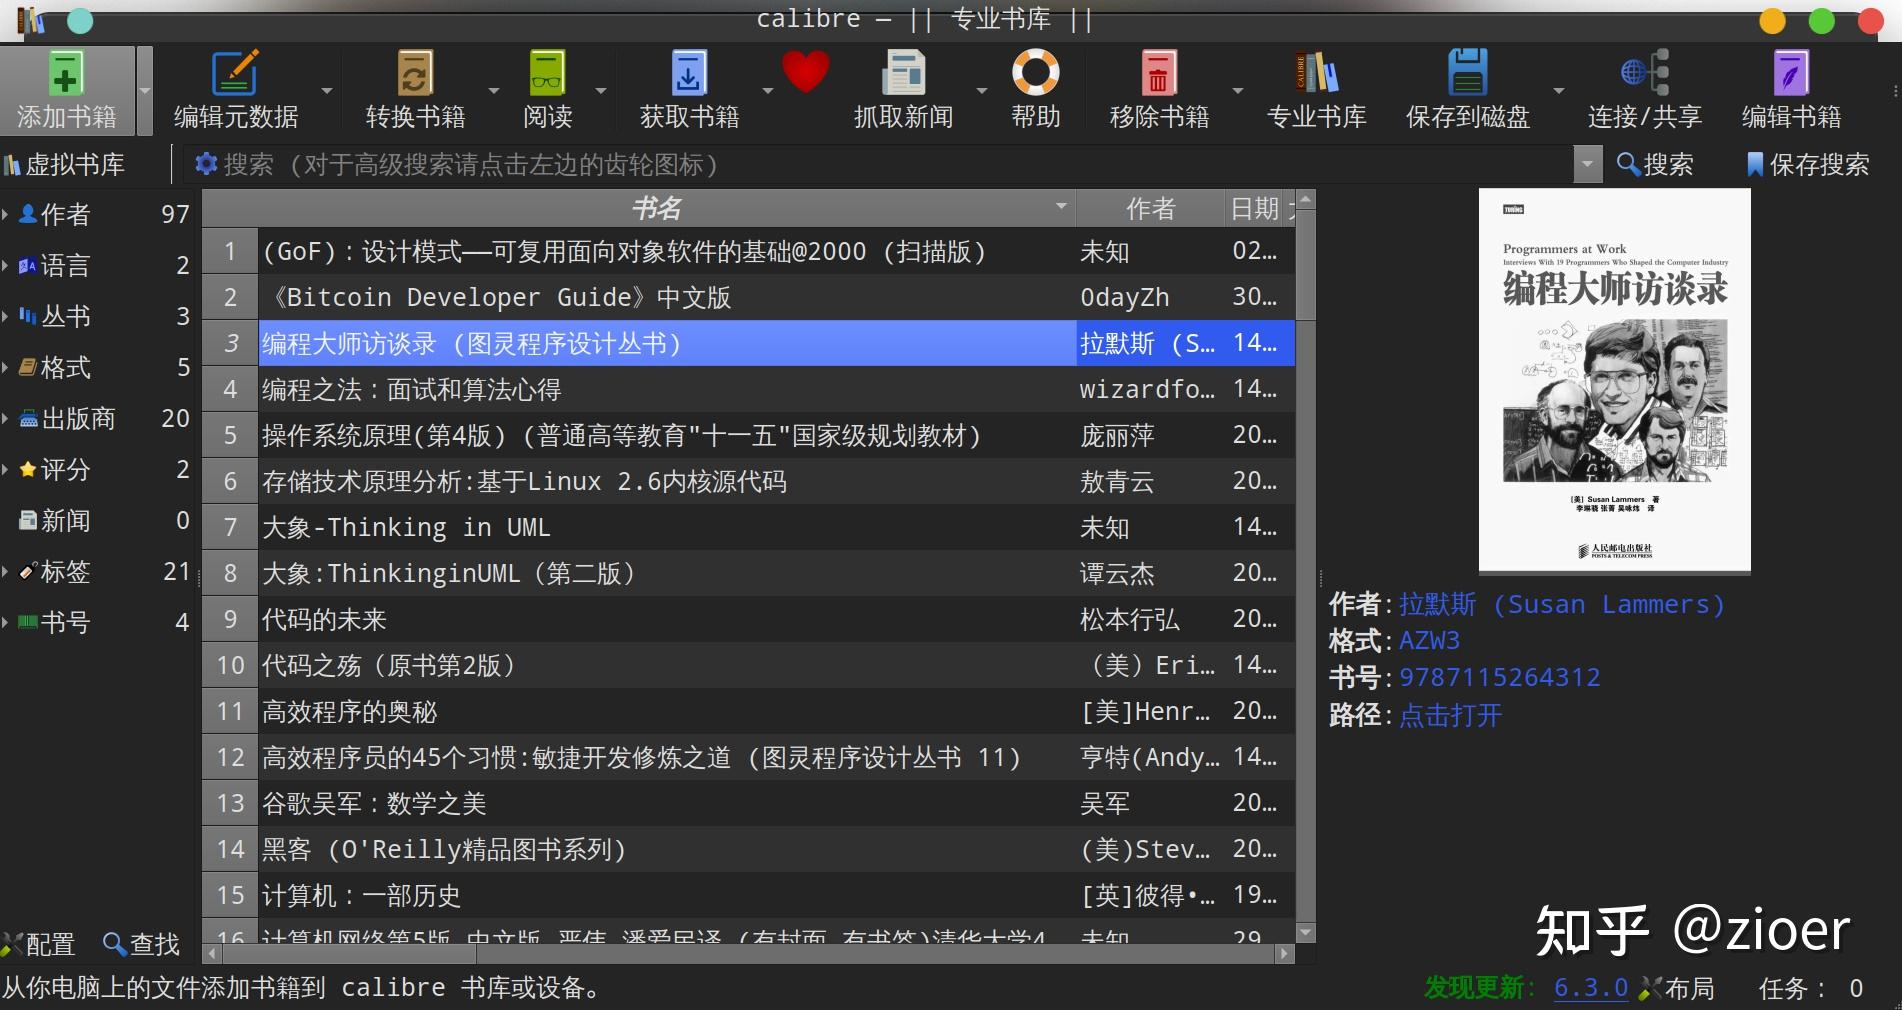Expand the 评分 rating category
The width and height of the screenshot is (1902, 1010).
[x=6, y=469]
